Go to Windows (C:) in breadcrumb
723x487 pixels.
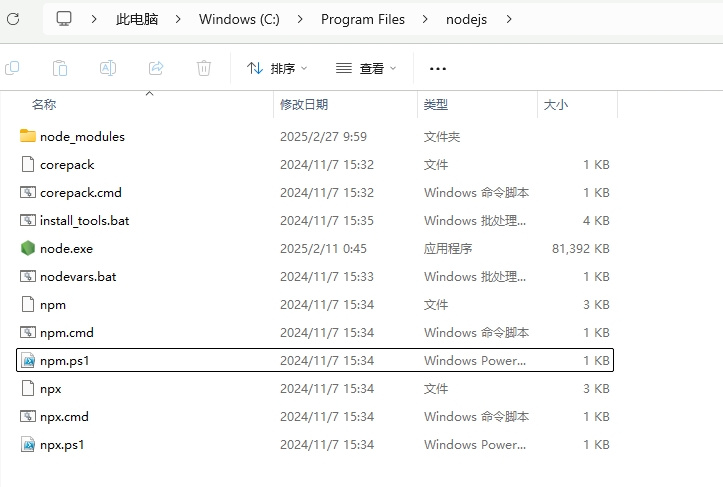[x=239, y=19]
